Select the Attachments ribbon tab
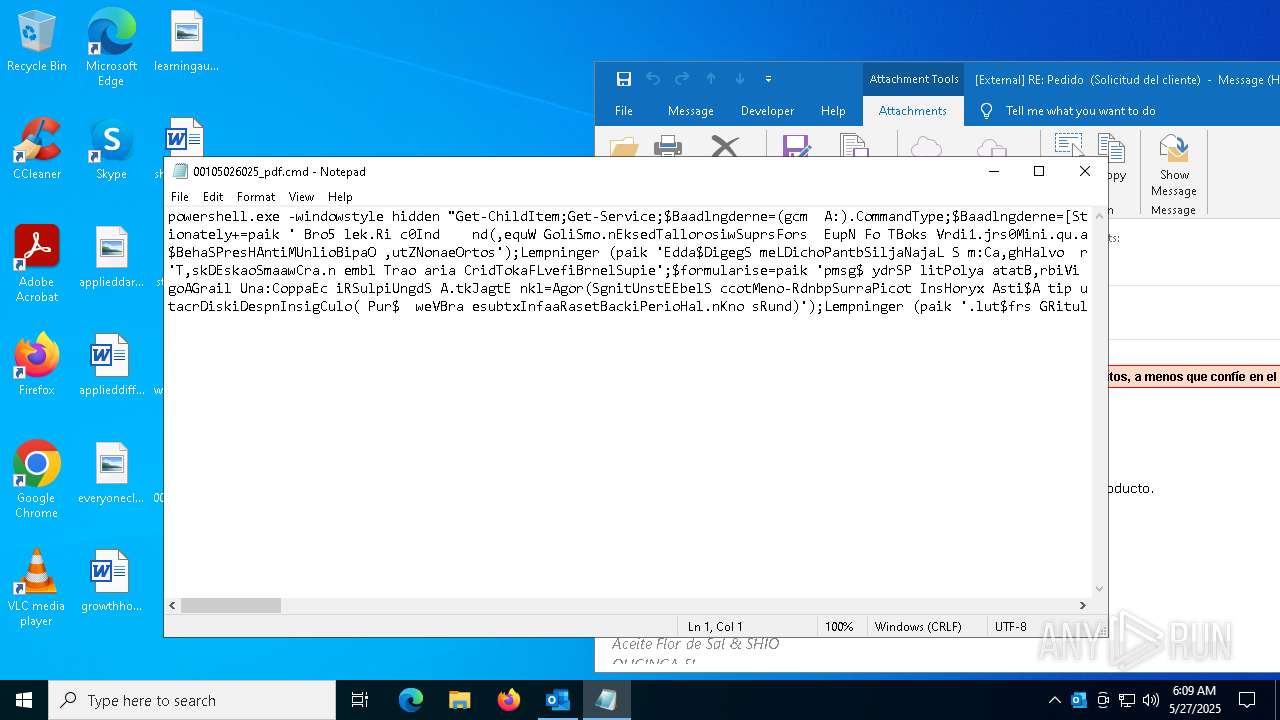 click(913, 111)
